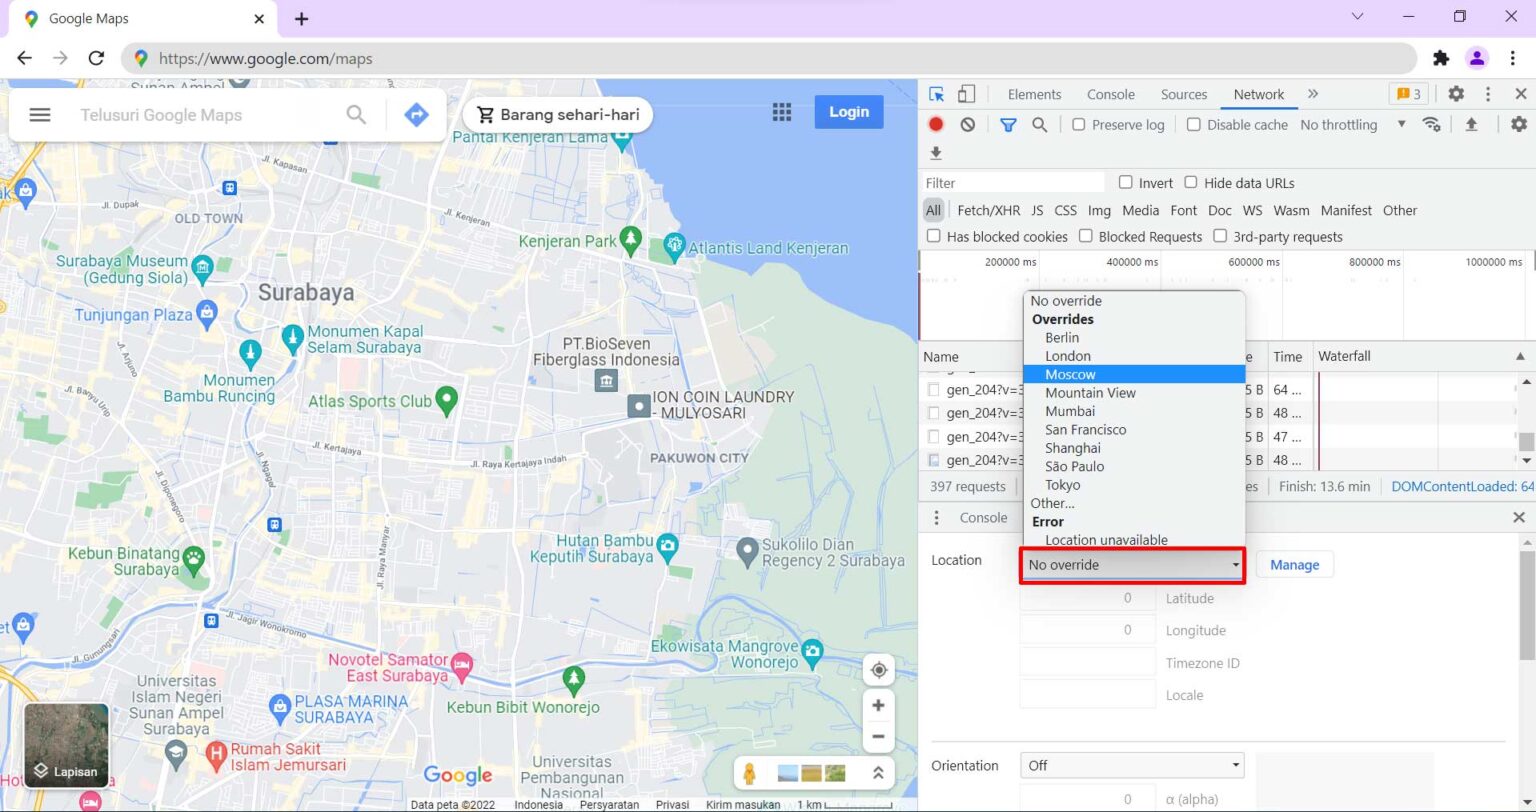Open the Chrome profile avatar

(x=1477, y=58)
